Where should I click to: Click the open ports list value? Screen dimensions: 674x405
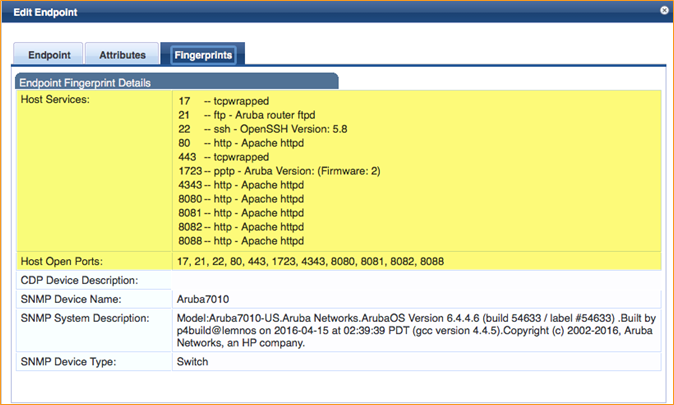coord(310,261)
